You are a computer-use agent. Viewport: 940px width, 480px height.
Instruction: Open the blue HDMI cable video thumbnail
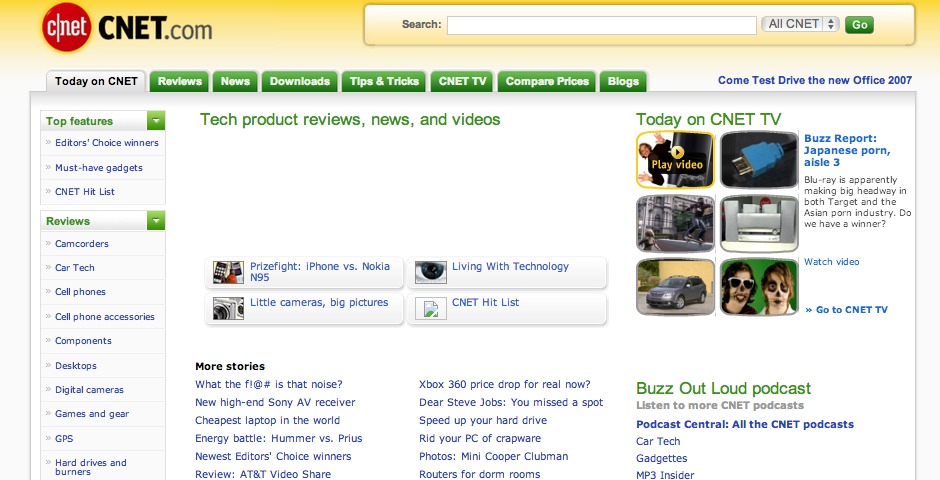coord(759,159)
